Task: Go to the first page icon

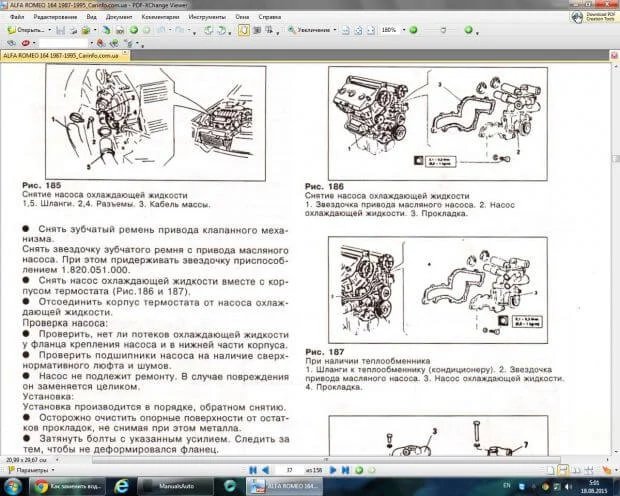Action: tap(252, 469)
